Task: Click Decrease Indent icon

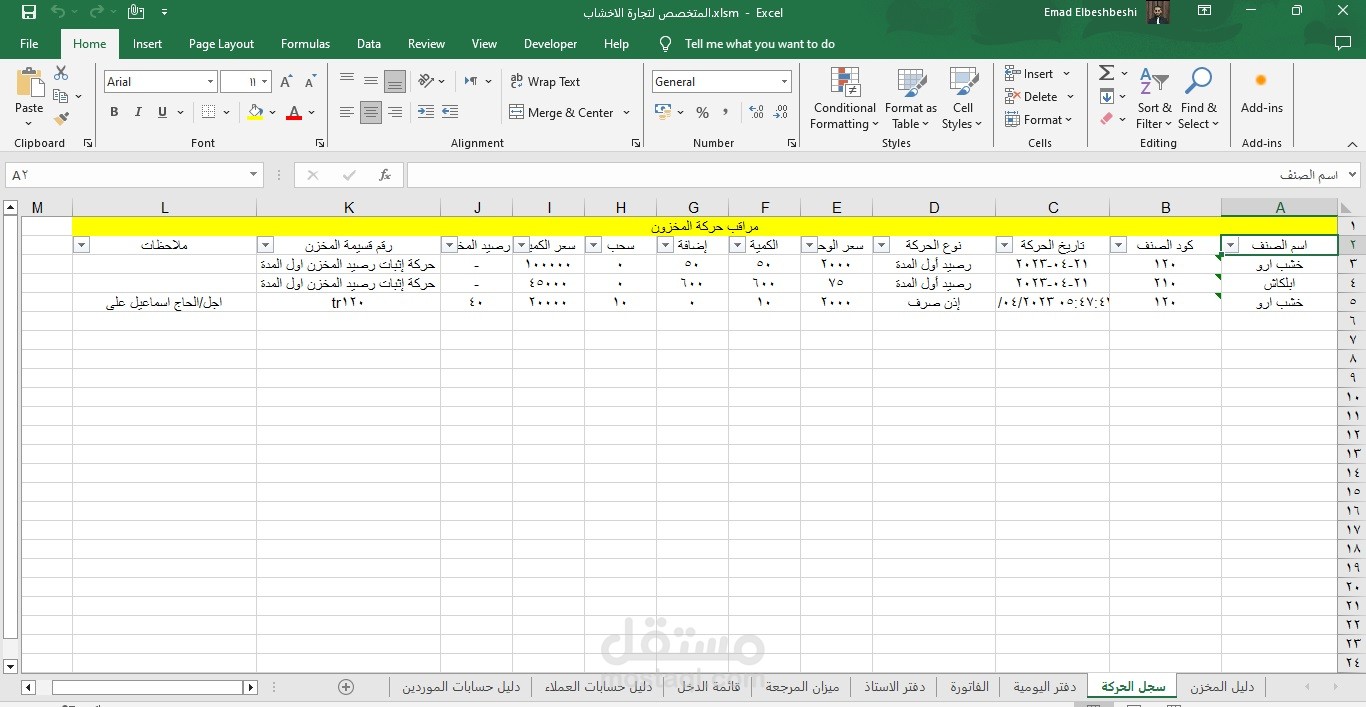Action: 426,113
